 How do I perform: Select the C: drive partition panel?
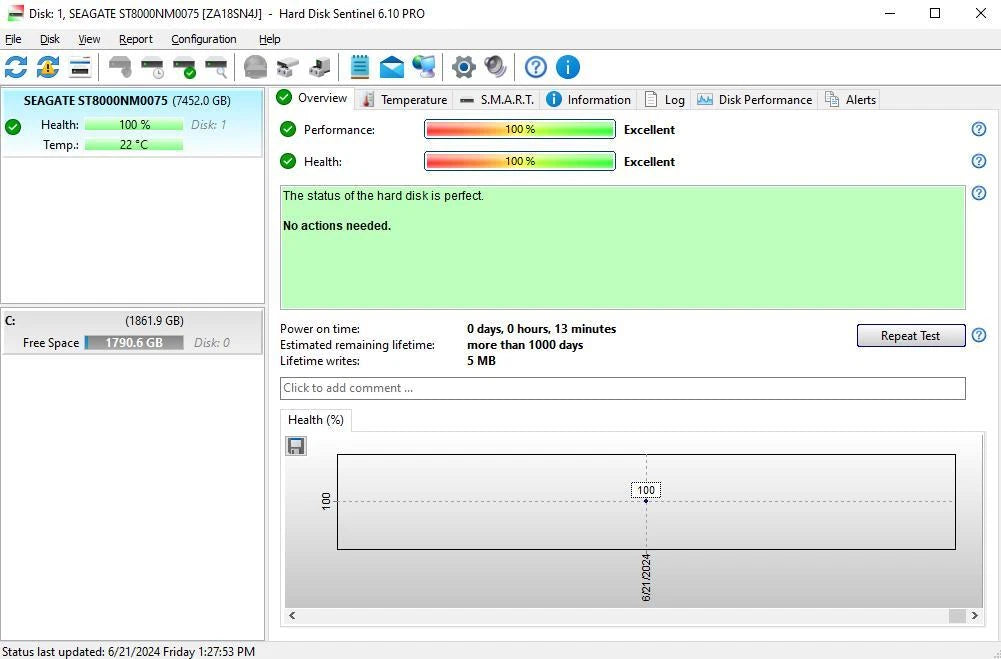(132, 331)
